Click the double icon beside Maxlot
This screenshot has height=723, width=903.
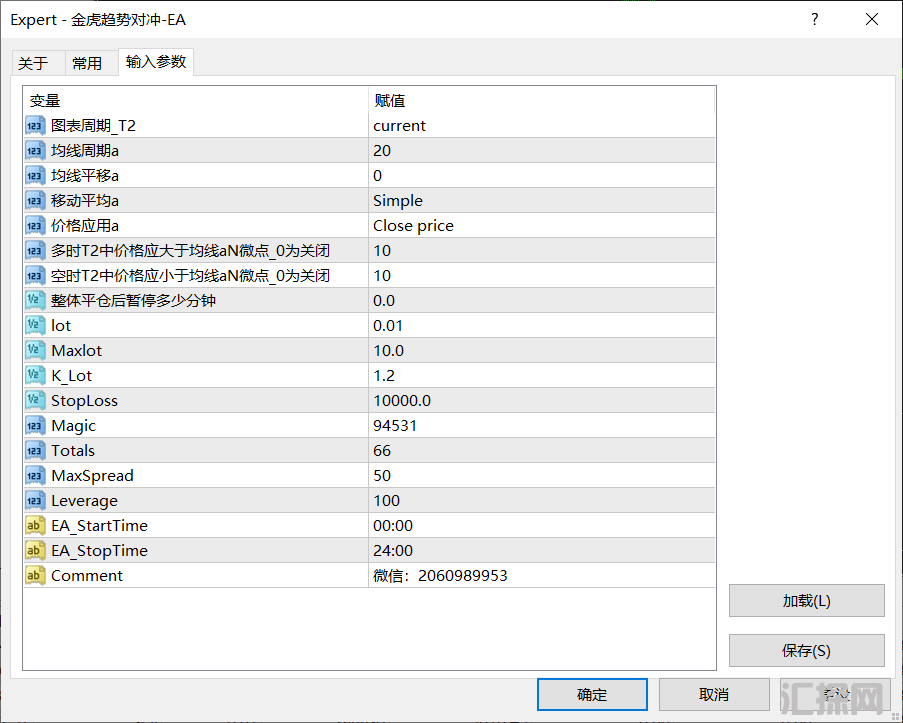click(35, 350)
